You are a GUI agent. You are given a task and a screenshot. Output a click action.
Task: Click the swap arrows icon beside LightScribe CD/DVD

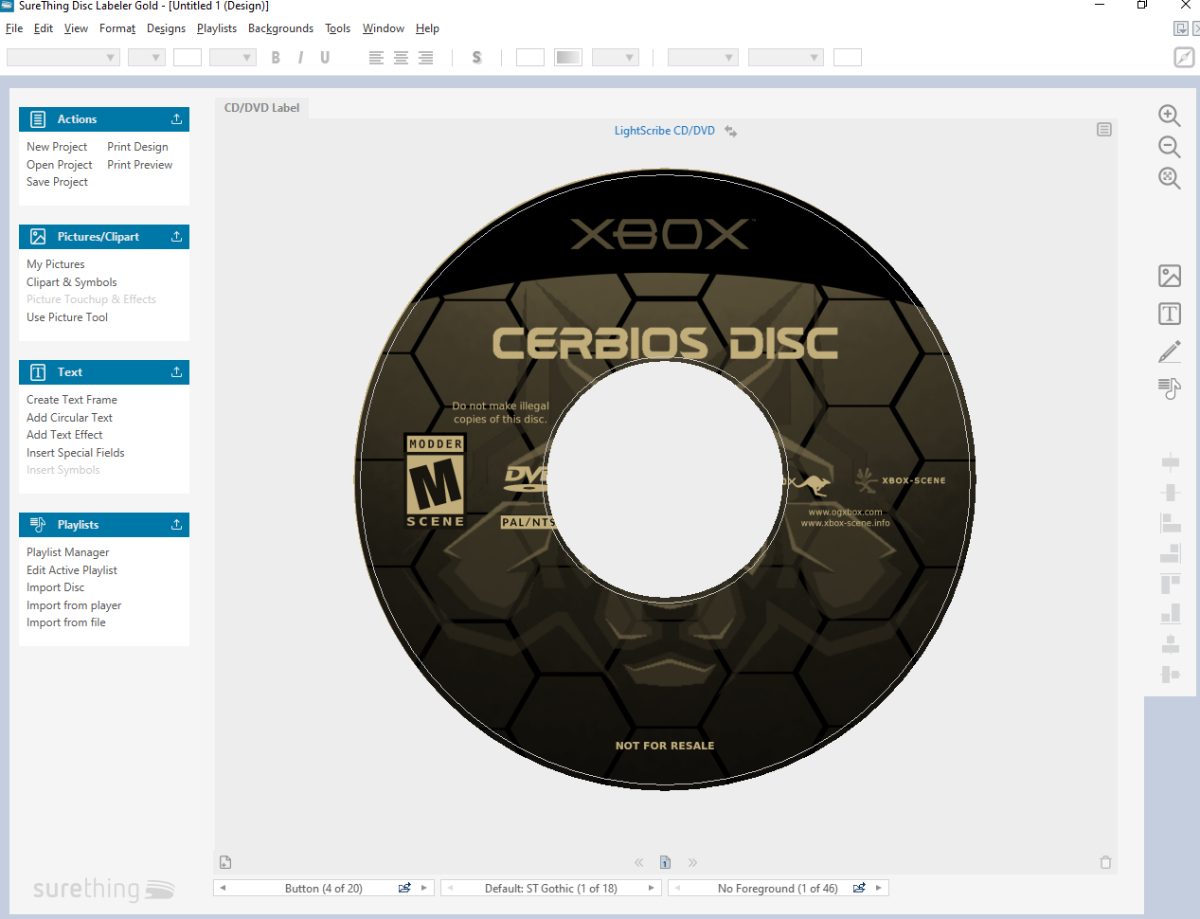(731, 131)
